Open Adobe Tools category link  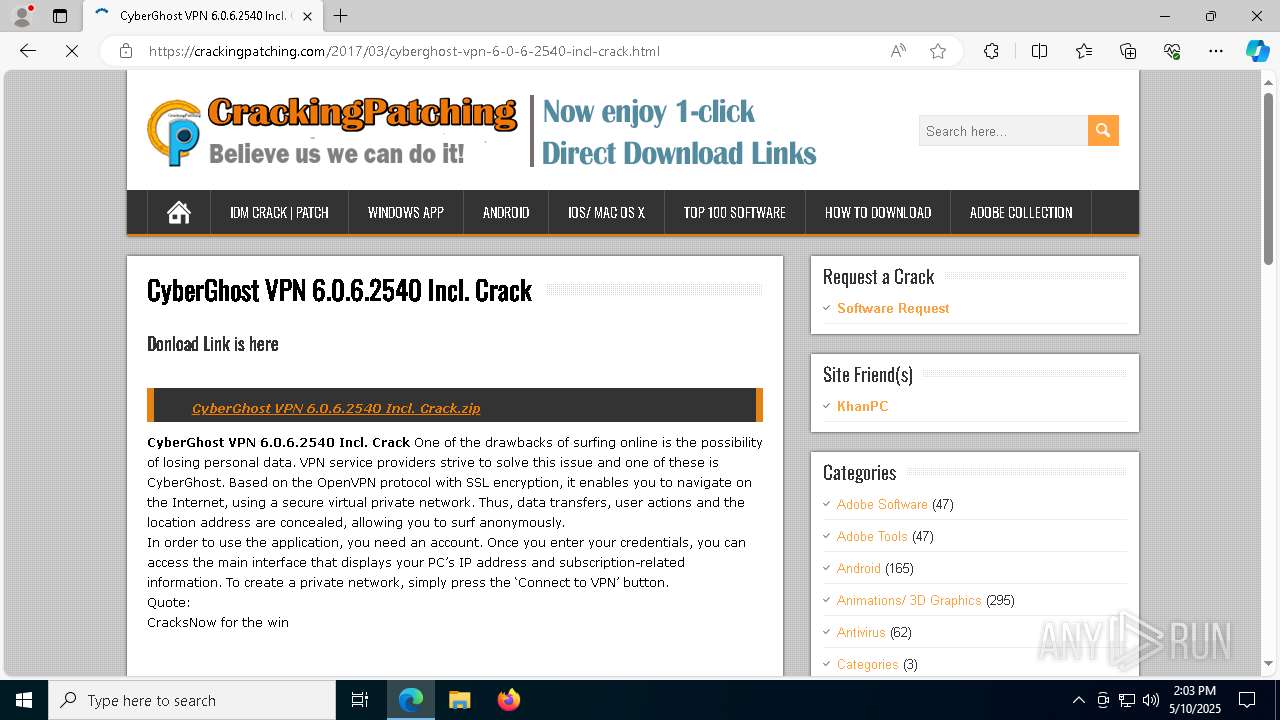point(872,536)
